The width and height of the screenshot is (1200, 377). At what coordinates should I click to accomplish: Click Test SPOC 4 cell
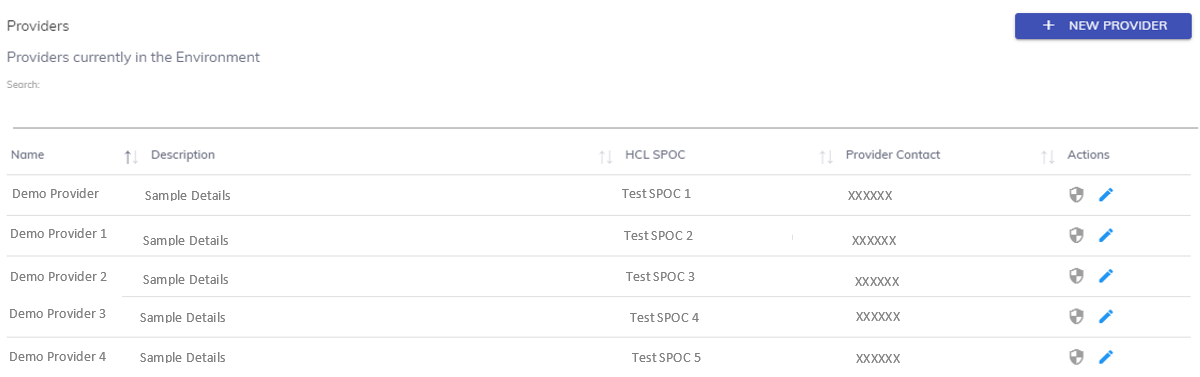pyautogui.click(x=664, y=317)
